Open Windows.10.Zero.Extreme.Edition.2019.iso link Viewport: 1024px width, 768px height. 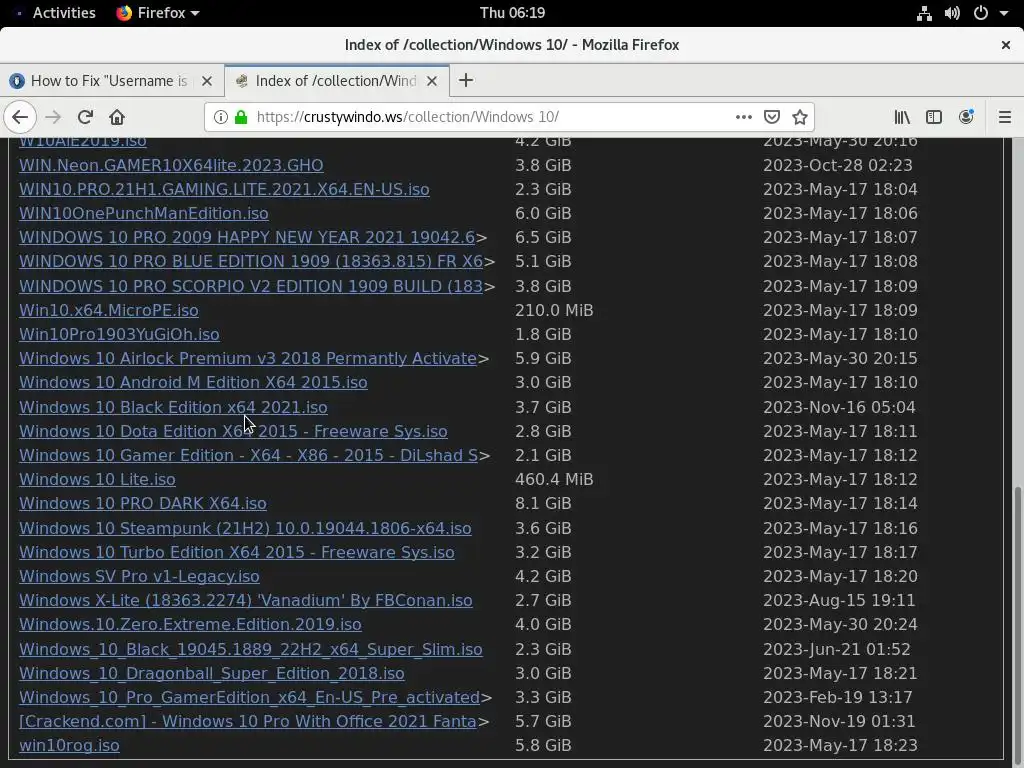tap(190, 624)
